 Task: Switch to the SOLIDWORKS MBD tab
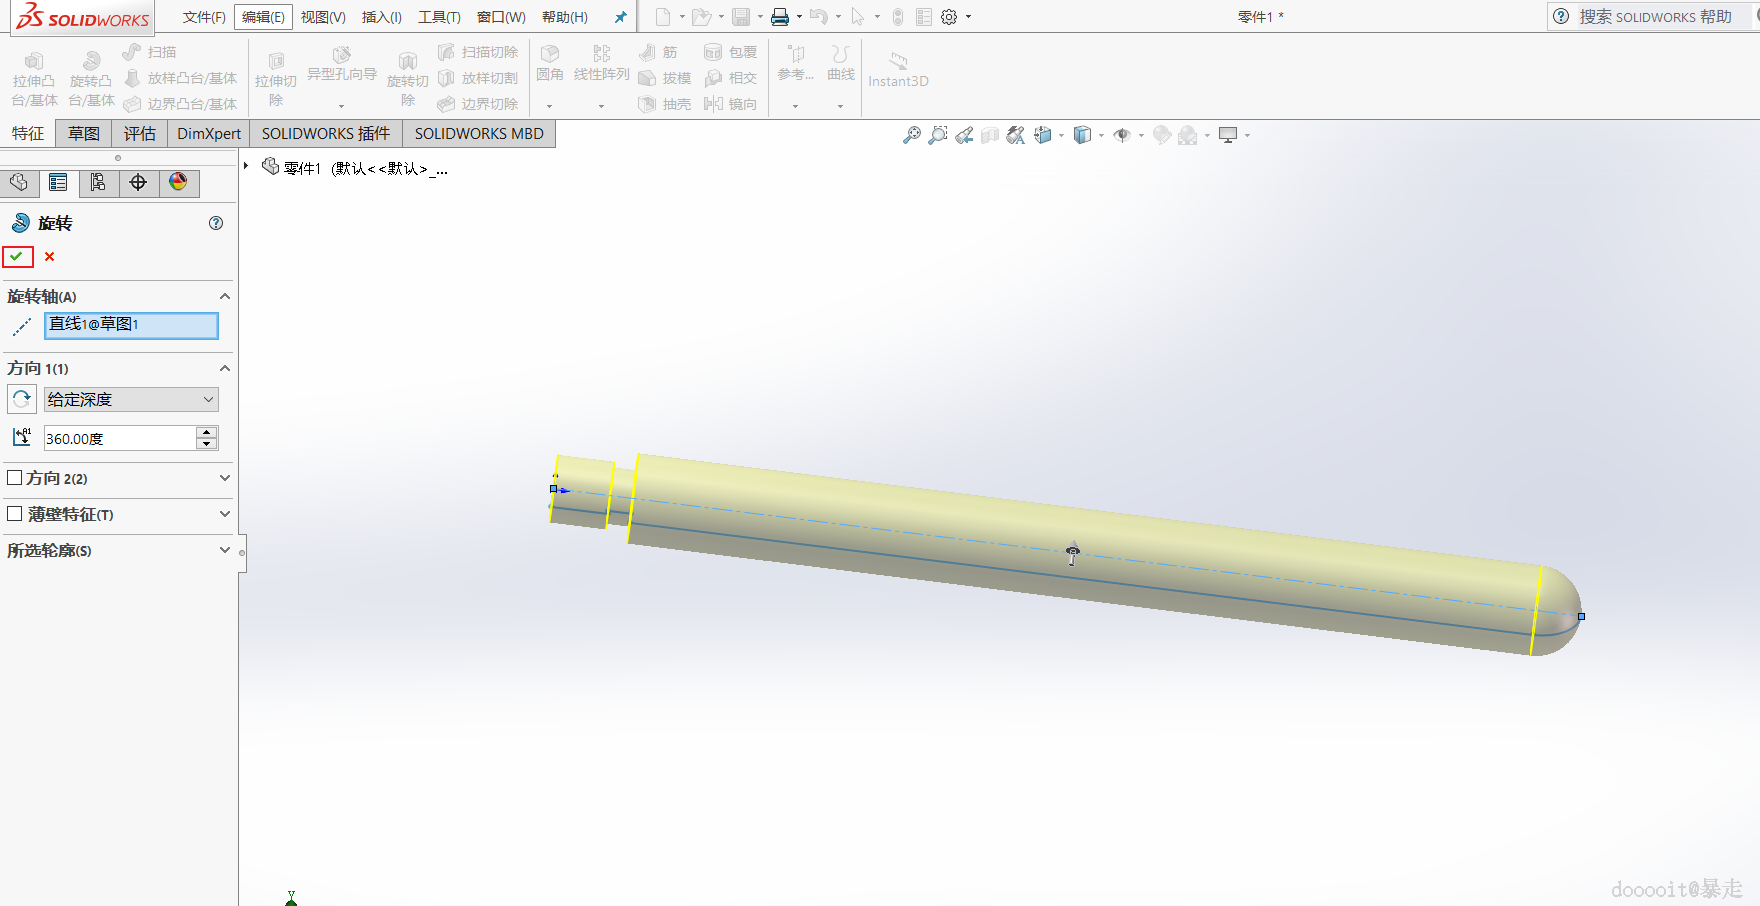tap(479, 134)
